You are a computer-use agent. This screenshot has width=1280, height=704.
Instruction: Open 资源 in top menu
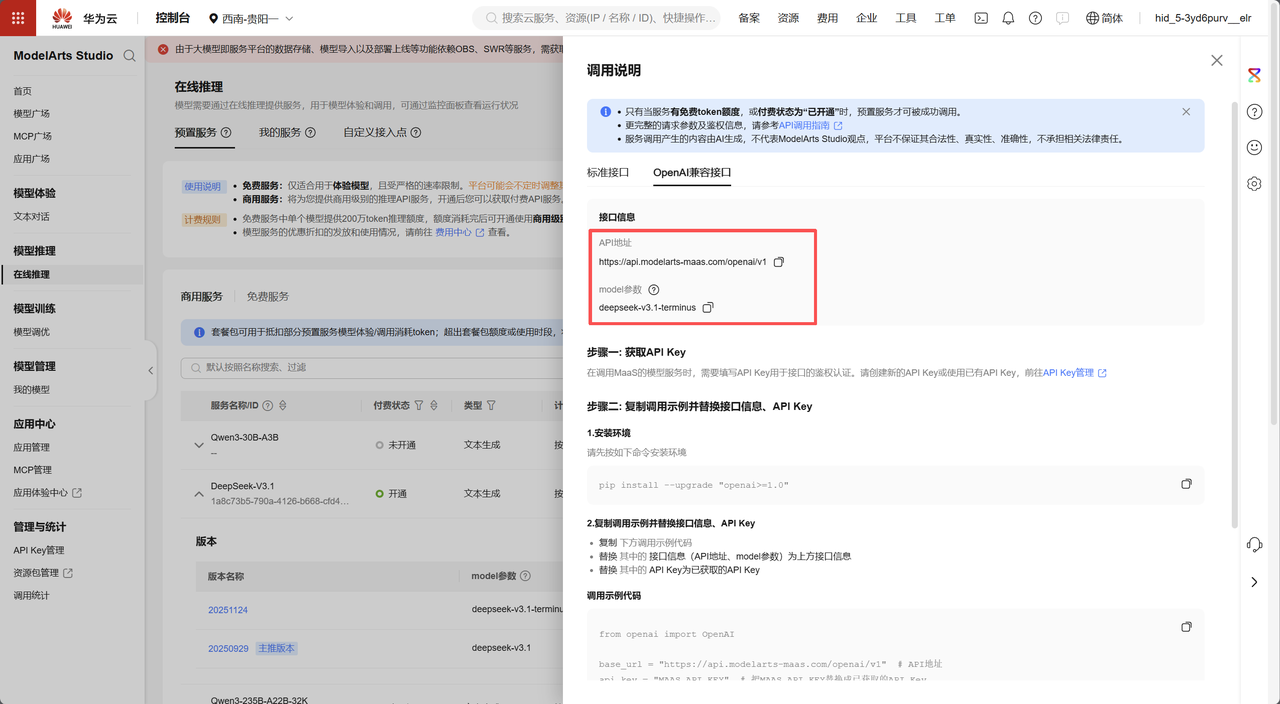[x=788, y=18]
